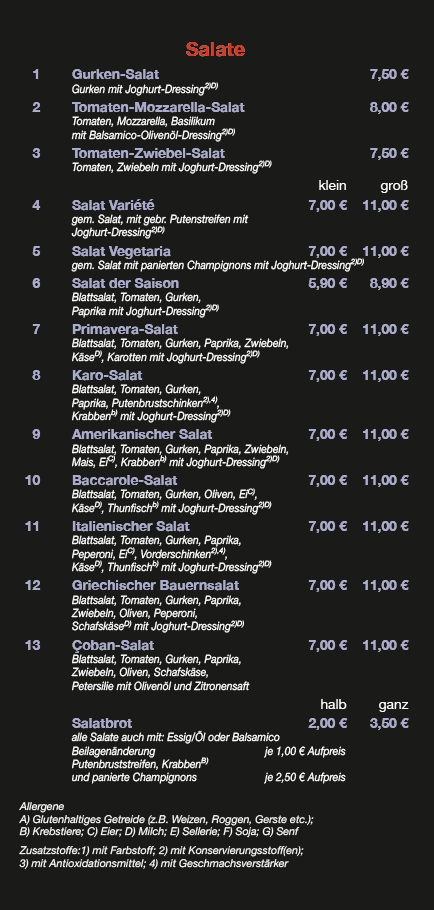Choose Griechischer Bauernsalat from the menu
434x910 pixels.
click(155, 586)
